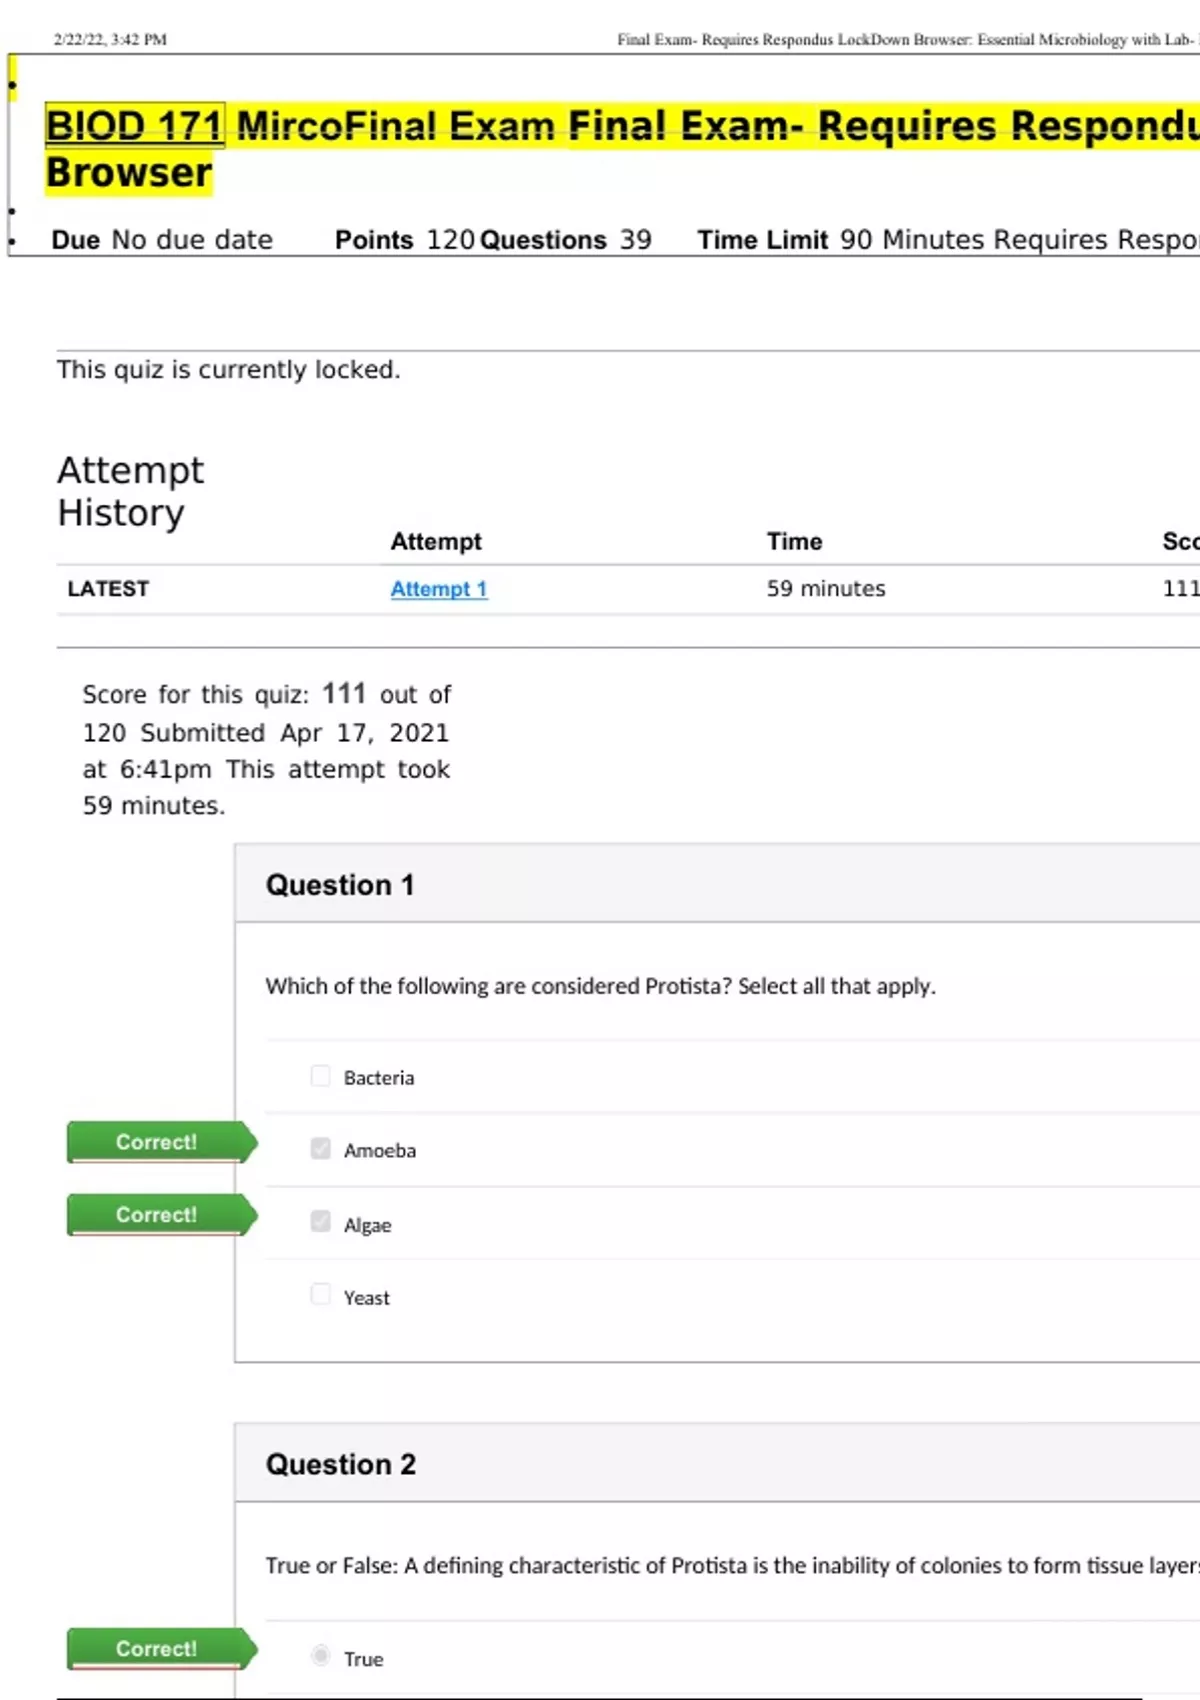The image size is (1200, 1700).
Task: Click the 2/22/22 timestamp in page header
Action: point(110,40)
